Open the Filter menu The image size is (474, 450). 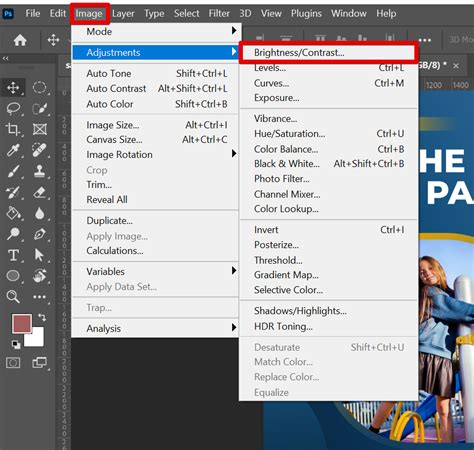[219, 13]
